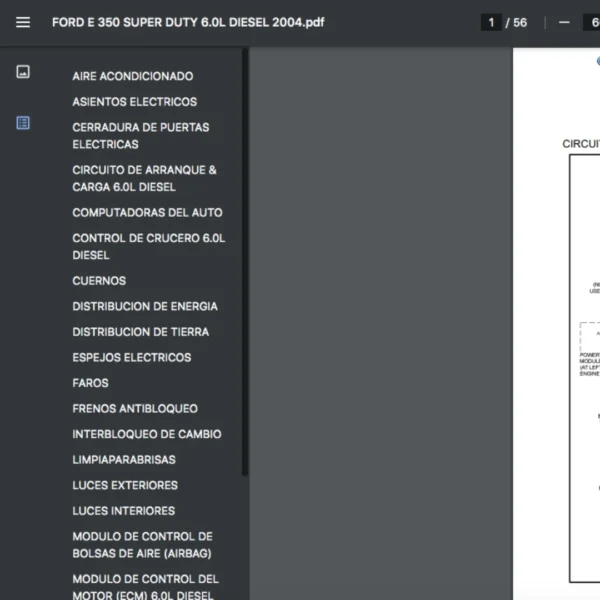This screenshot has width=600, height=600.
Task: Select CIRCUITO DE ARRANQUE & CARGA bookmark
Action: point(145,178)
